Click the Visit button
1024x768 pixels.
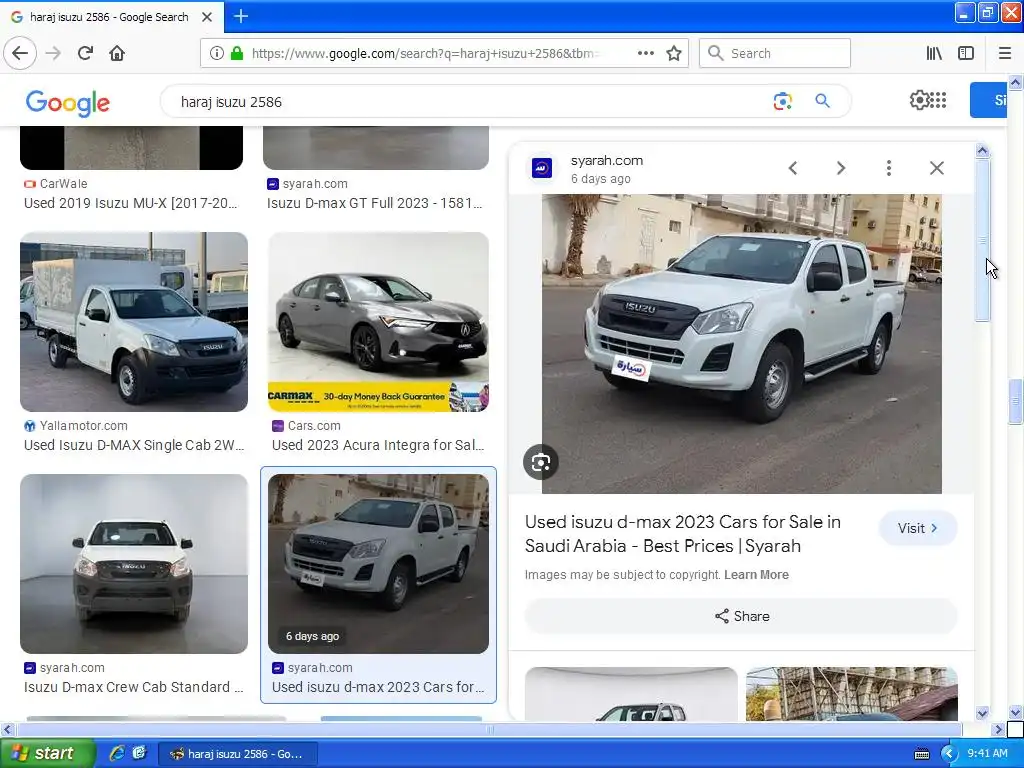(x=918, y=528)
